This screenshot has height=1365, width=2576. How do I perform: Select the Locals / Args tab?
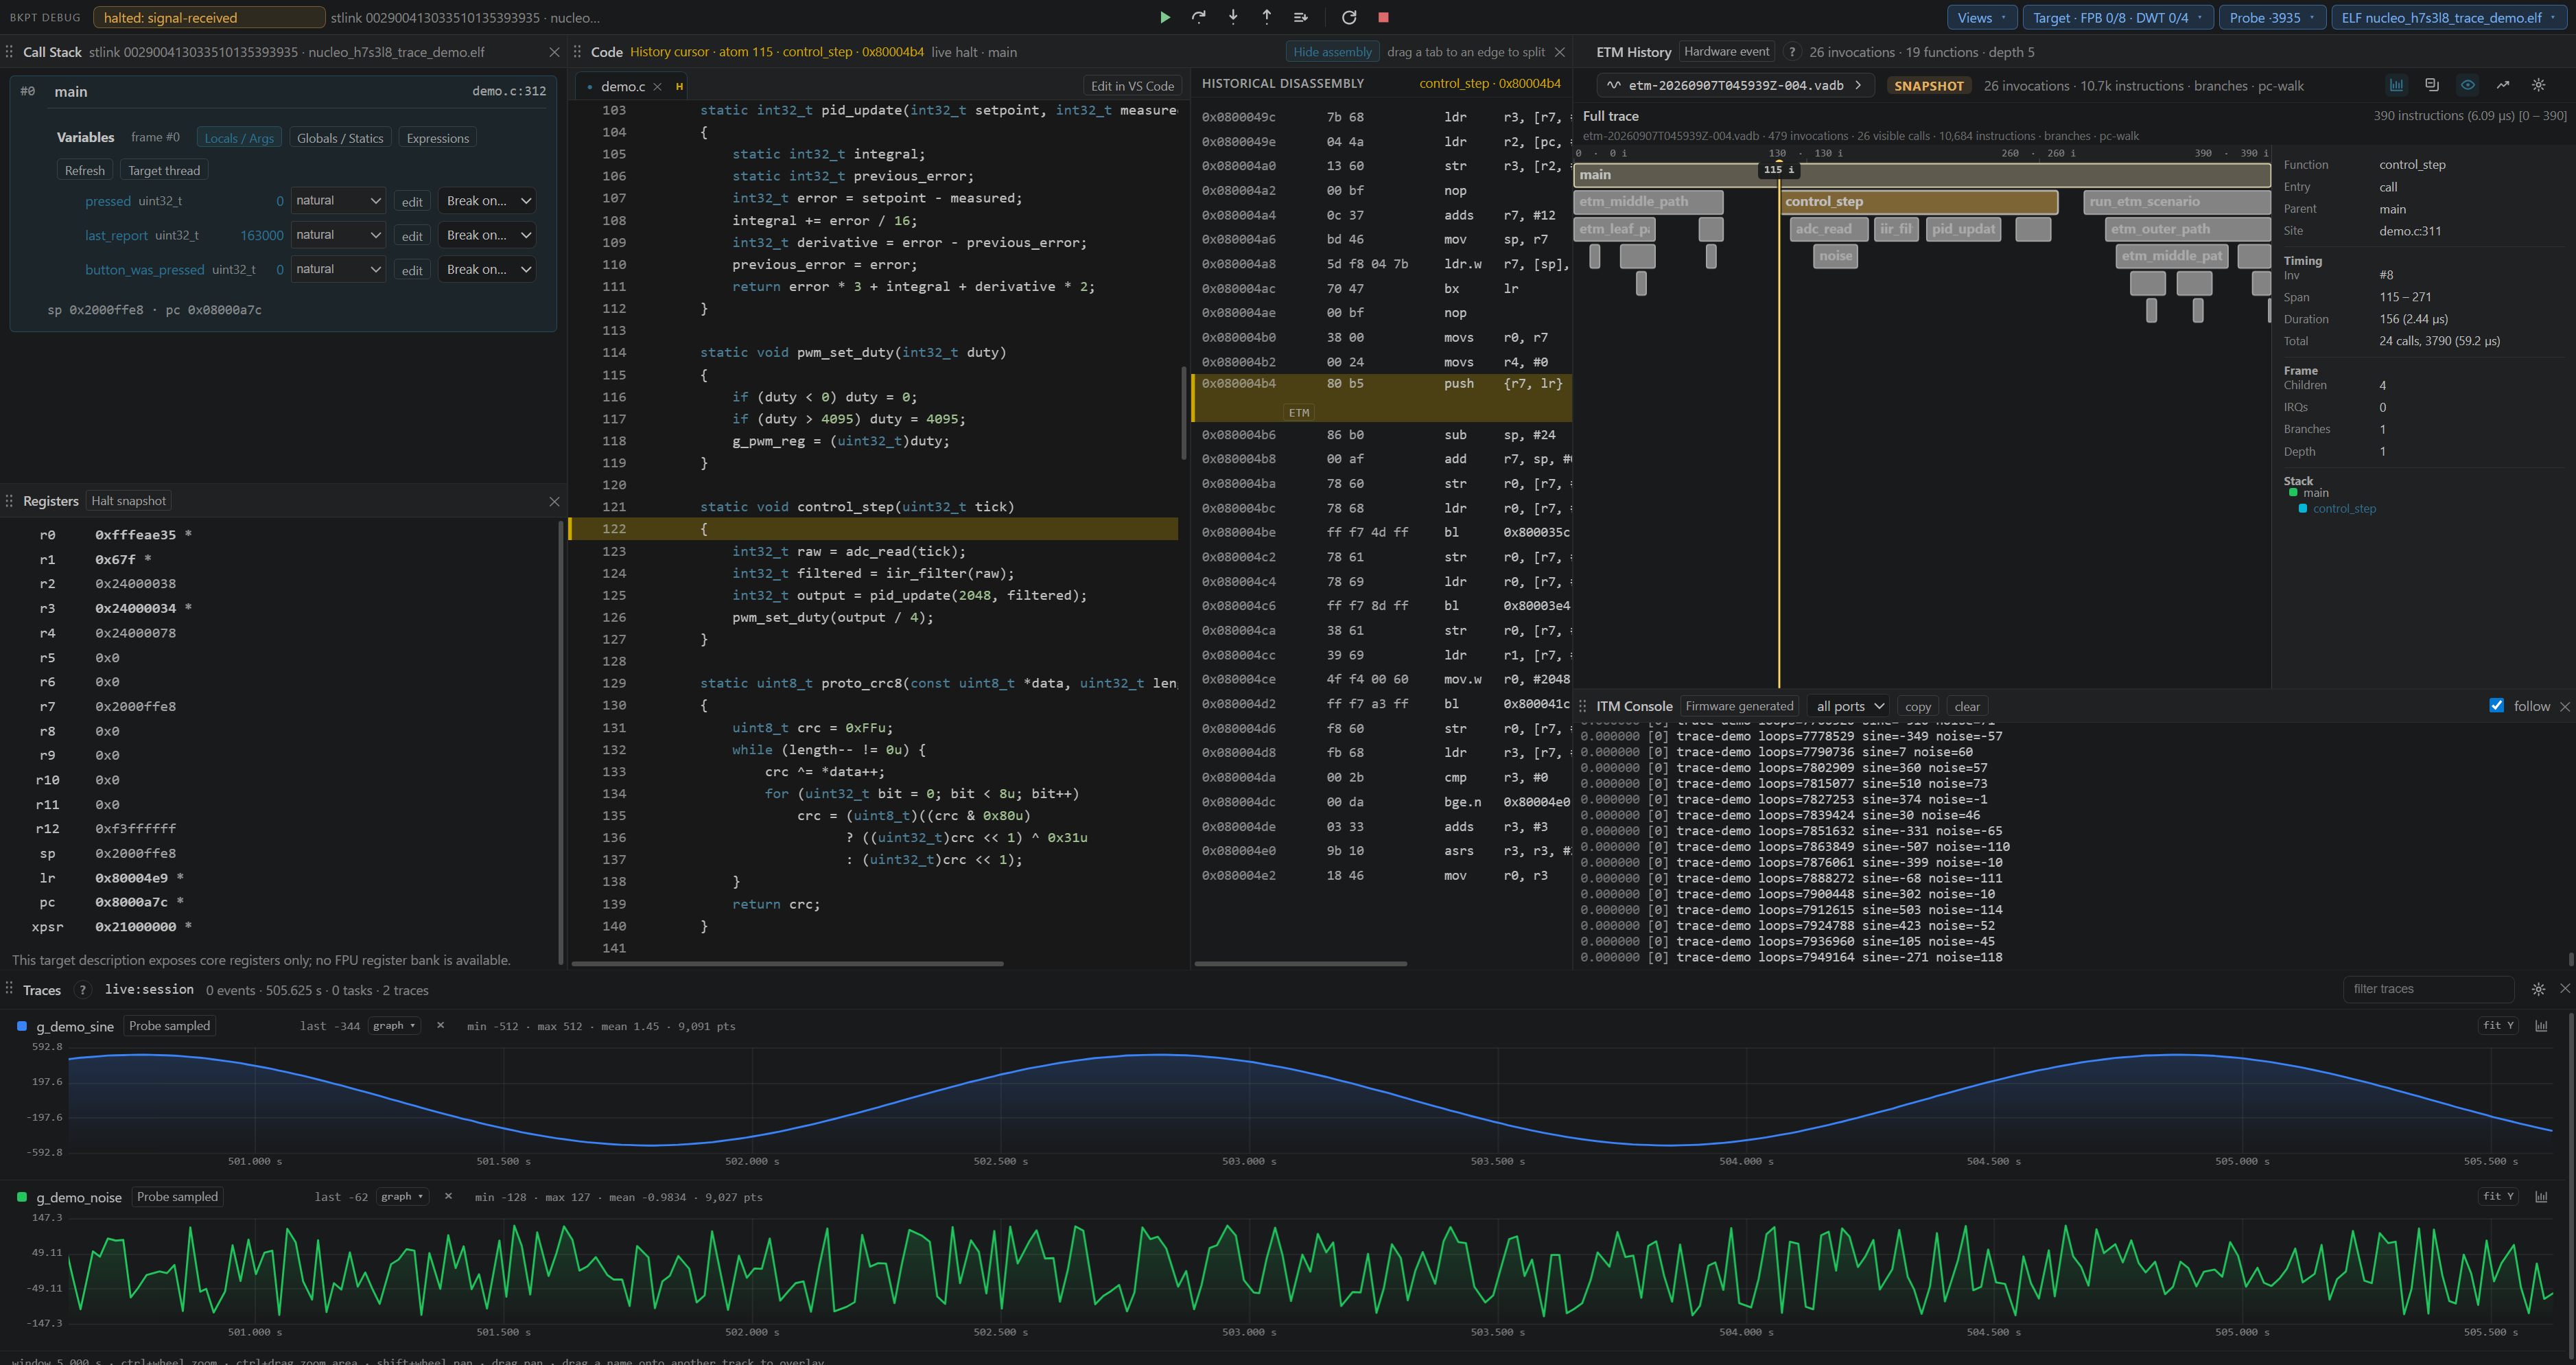[x=239, y=138]
